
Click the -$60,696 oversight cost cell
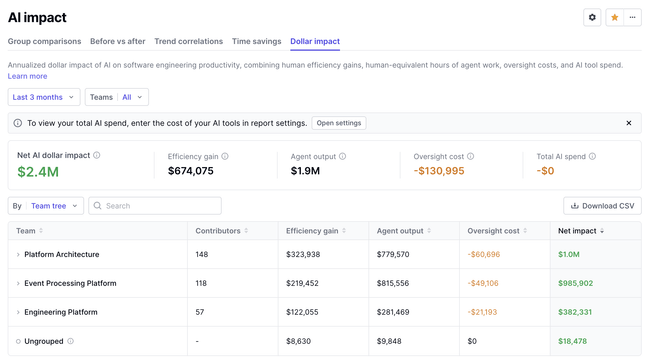click(x=484, y=255)
